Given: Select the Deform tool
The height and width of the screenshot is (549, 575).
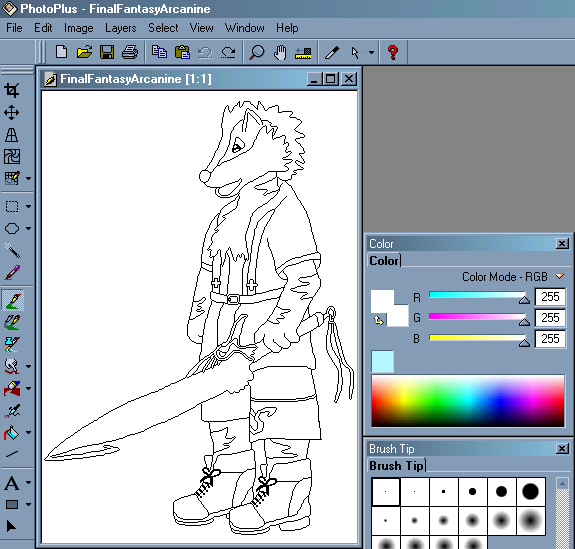Looking at the screenshot, I should [11, 135].
